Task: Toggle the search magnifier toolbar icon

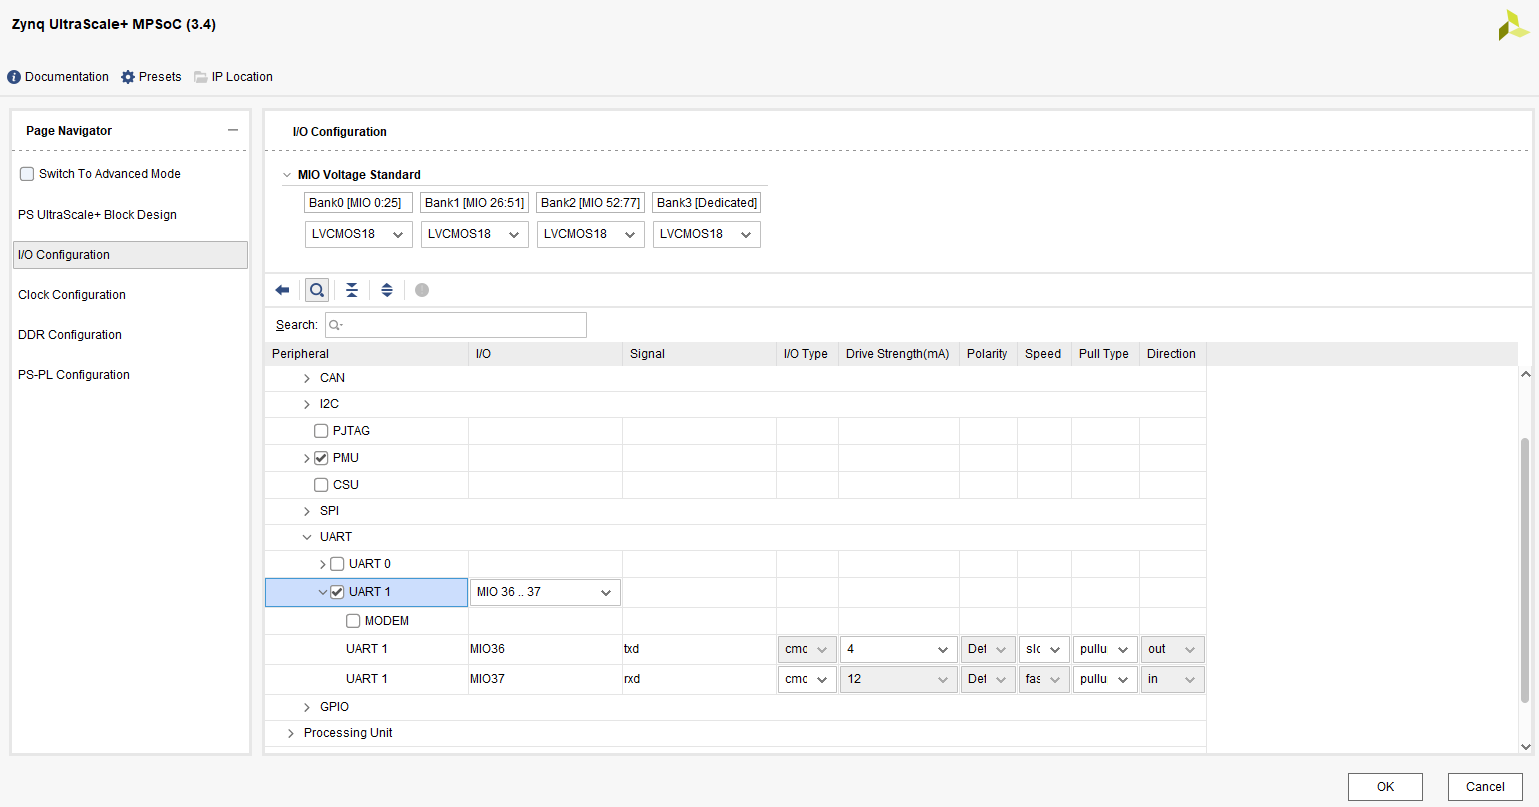Action: [x=317, y=290]
